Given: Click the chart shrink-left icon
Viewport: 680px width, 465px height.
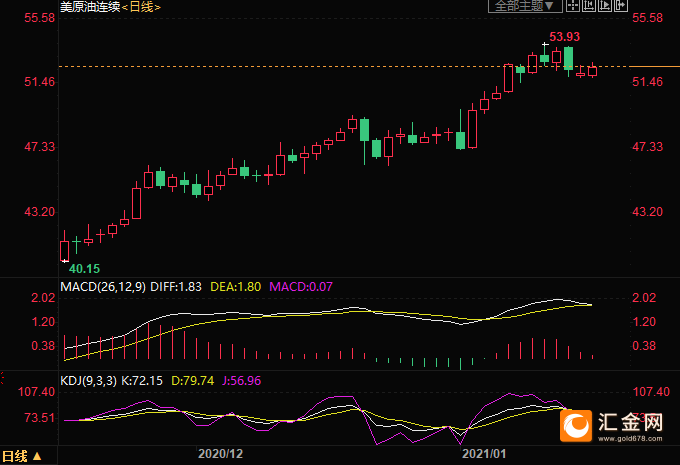Looking at the screenshot, I should coord(589,5).
